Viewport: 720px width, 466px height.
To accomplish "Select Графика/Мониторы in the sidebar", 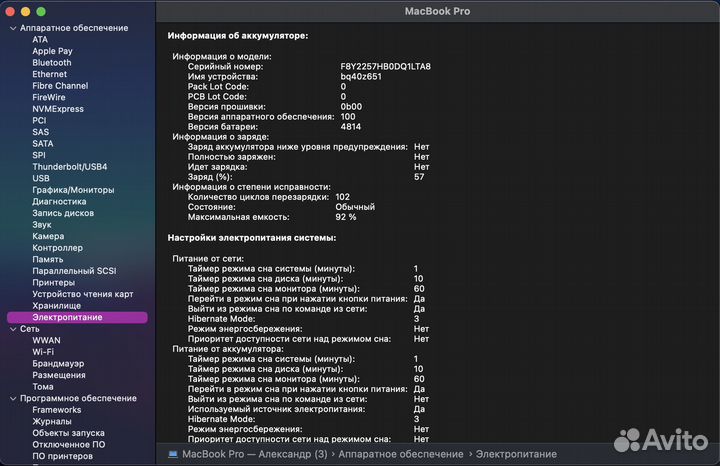I will pyautogui.click(x=73, y=190).
